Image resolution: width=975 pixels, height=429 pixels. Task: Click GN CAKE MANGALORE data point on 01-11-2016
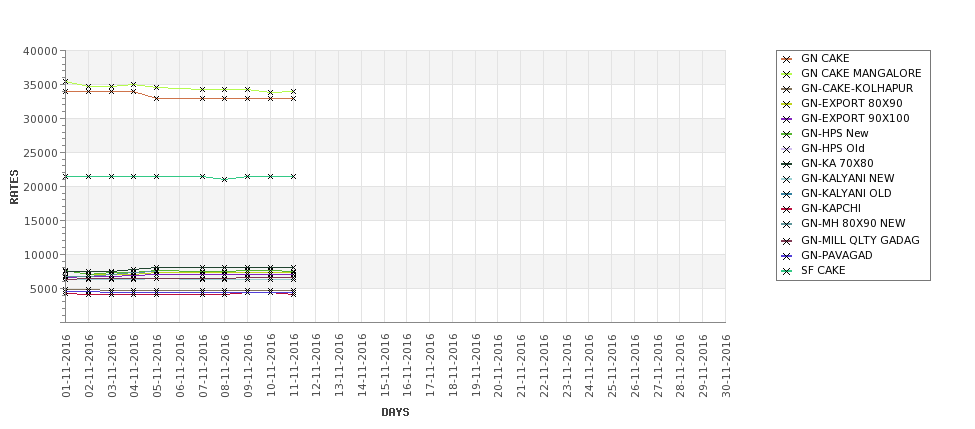[x=65, y=81]
